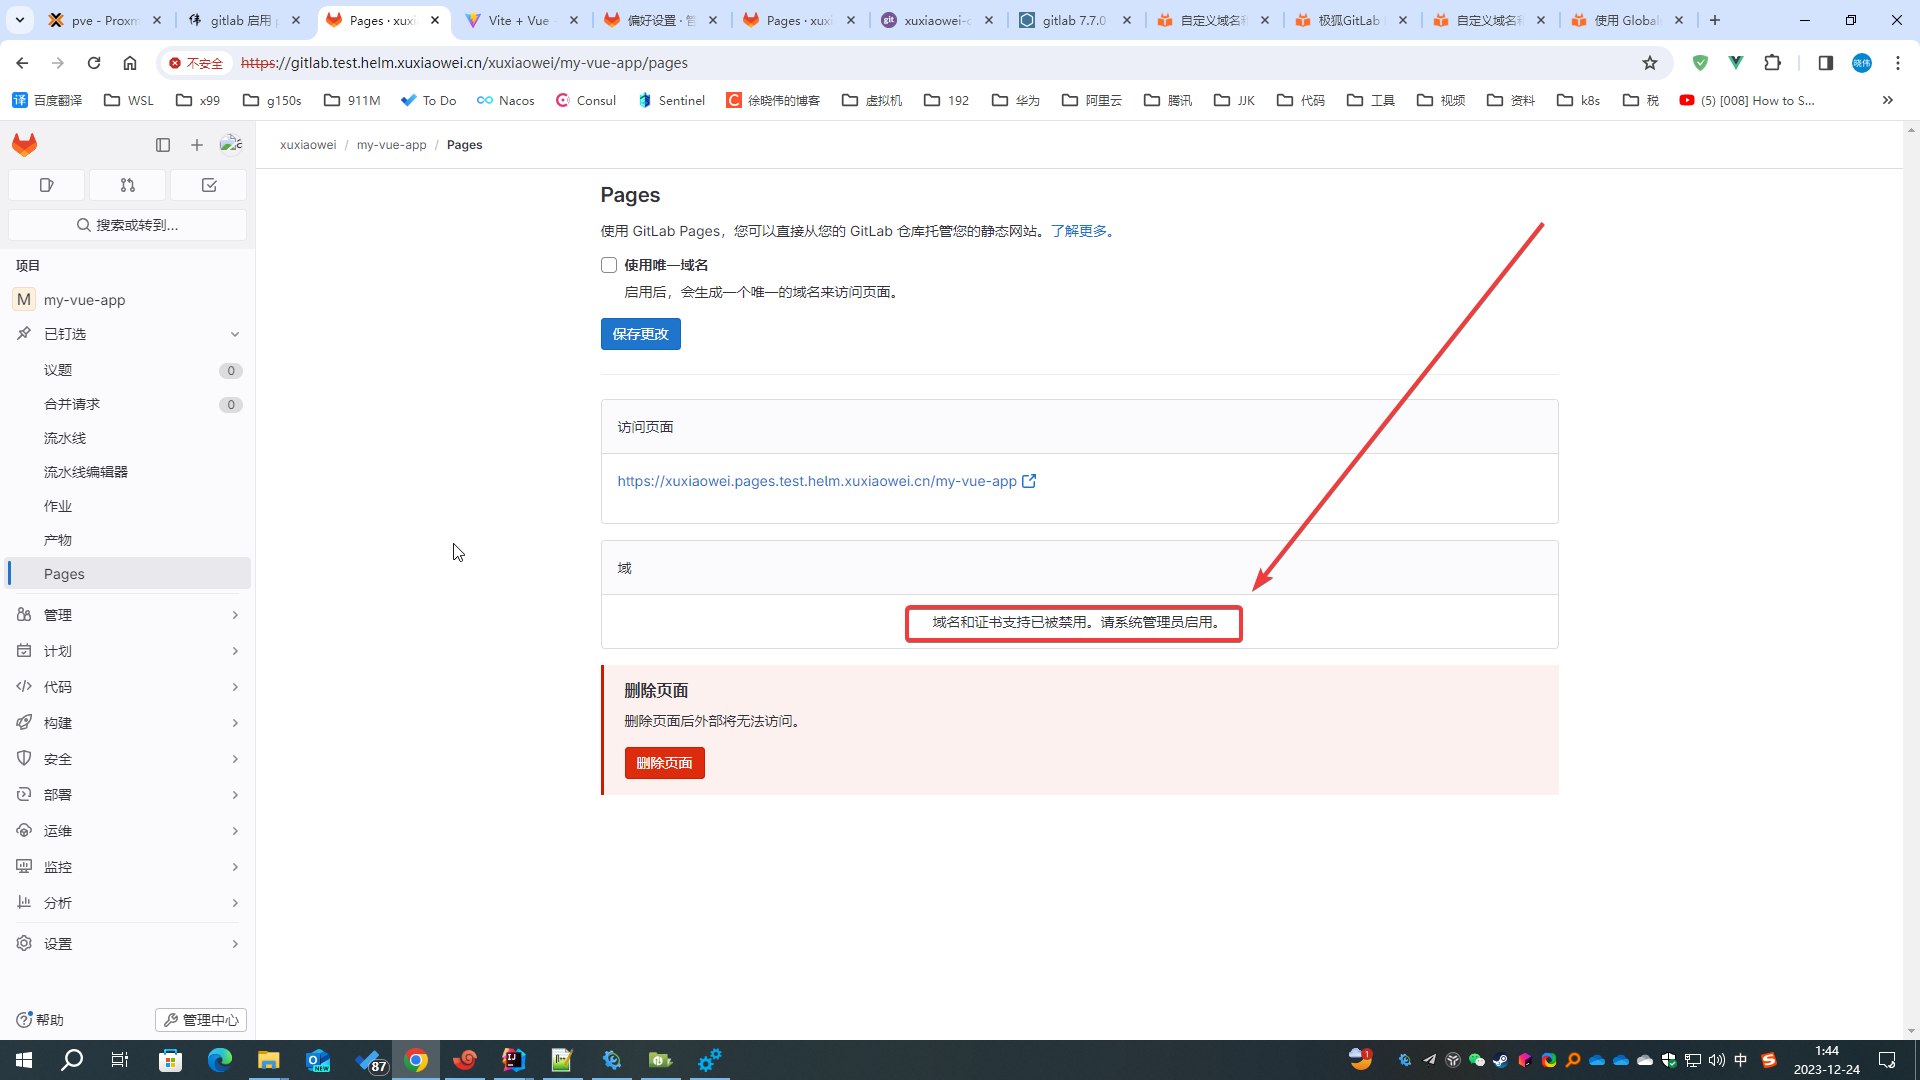This screenshot has width=1920, height=1080.
Task: Click the security shield icon in sidebar
Action: click(x=24, y=758)
